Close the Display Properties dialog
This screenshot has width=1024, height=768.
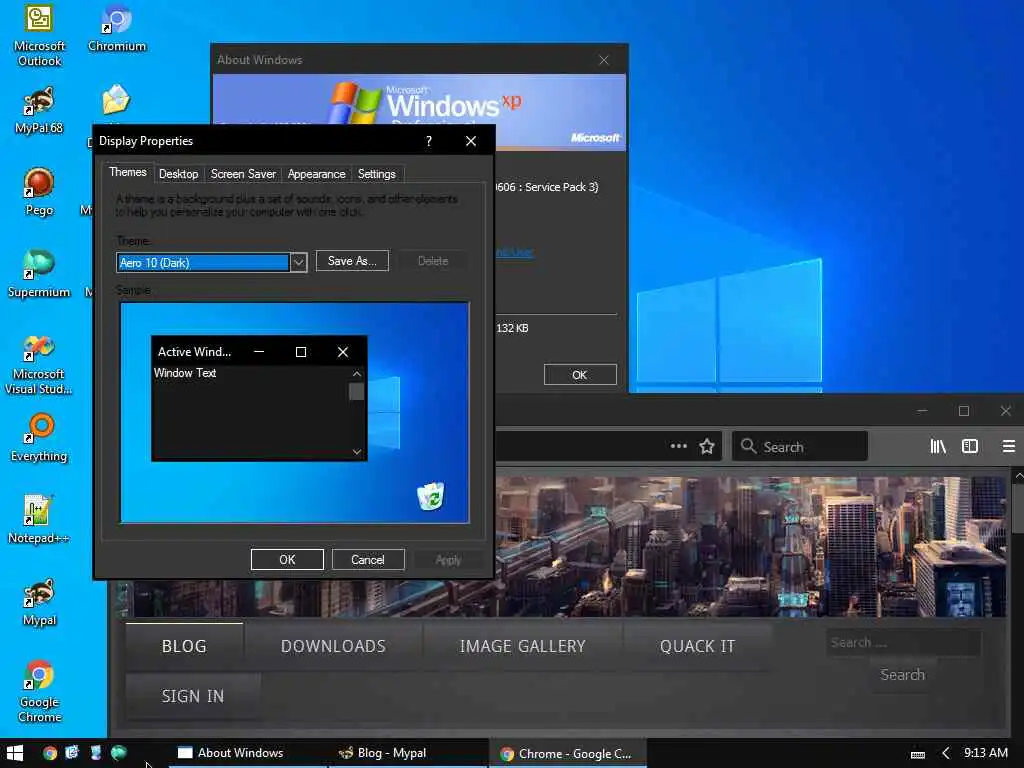pyautogui.click(x=471, y=141)
